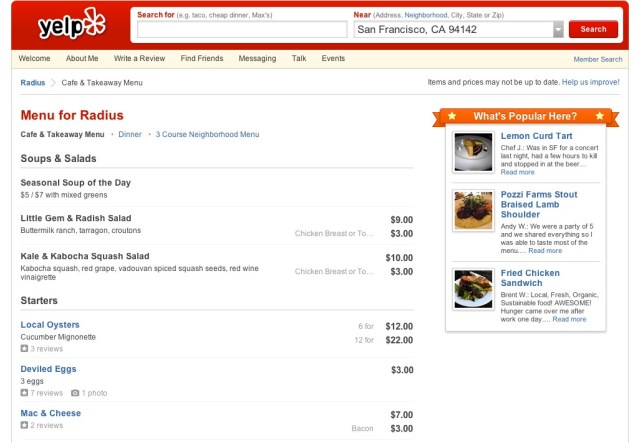Screen dimensions: 640x443
Task: Open the Dinner menu tab
Action: 130,134
